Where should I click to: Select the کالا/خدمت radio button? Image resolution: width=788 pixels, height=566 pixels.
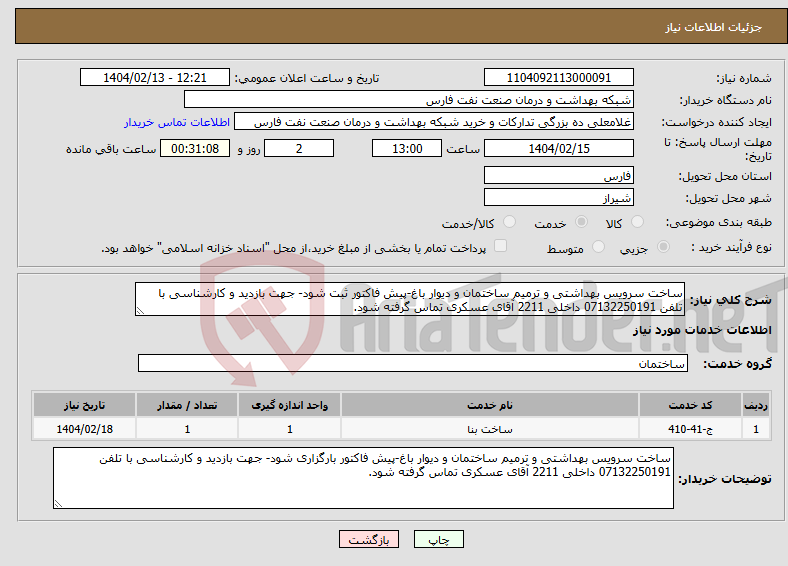pyautogui.click(x=510, y=222)
